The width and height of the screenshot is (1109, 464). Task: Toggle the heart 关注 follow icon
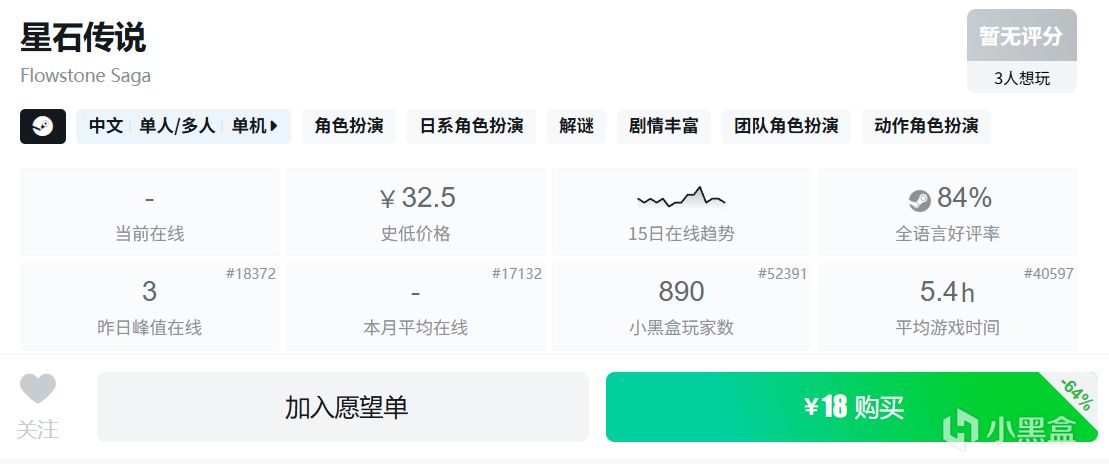[37, 388]
